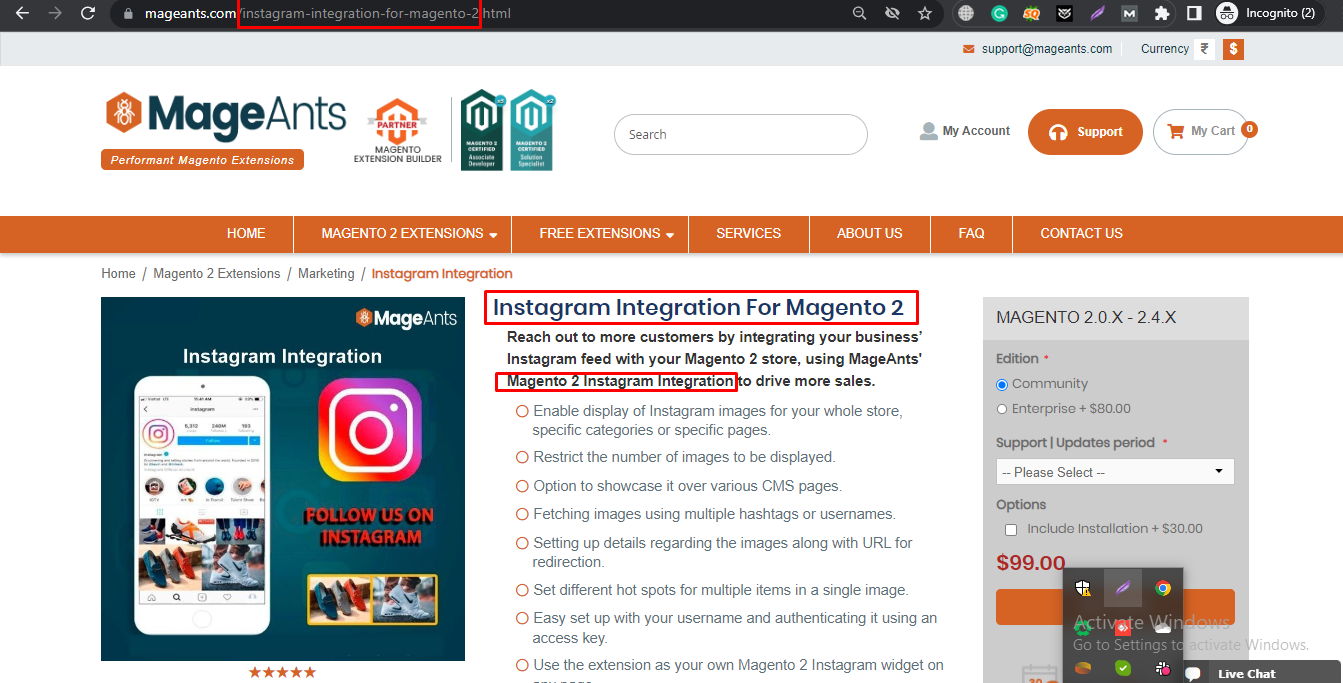The width and height of the screenshot is (1343, 683).
Task: Open Windows Security tray icon
Action: click(1083, 588)
